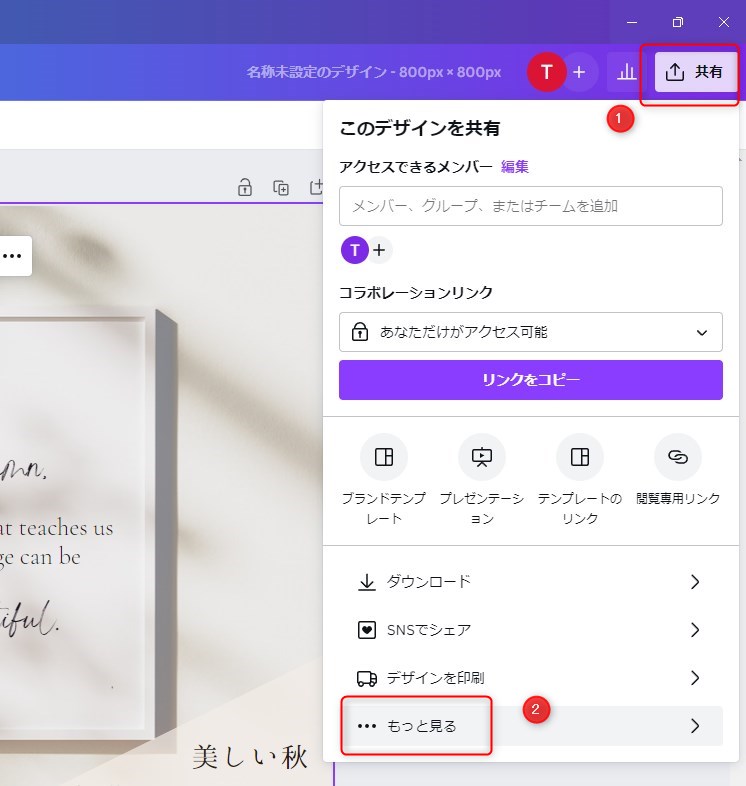Open the three-dot menu on the canvas

click(12, 256)
